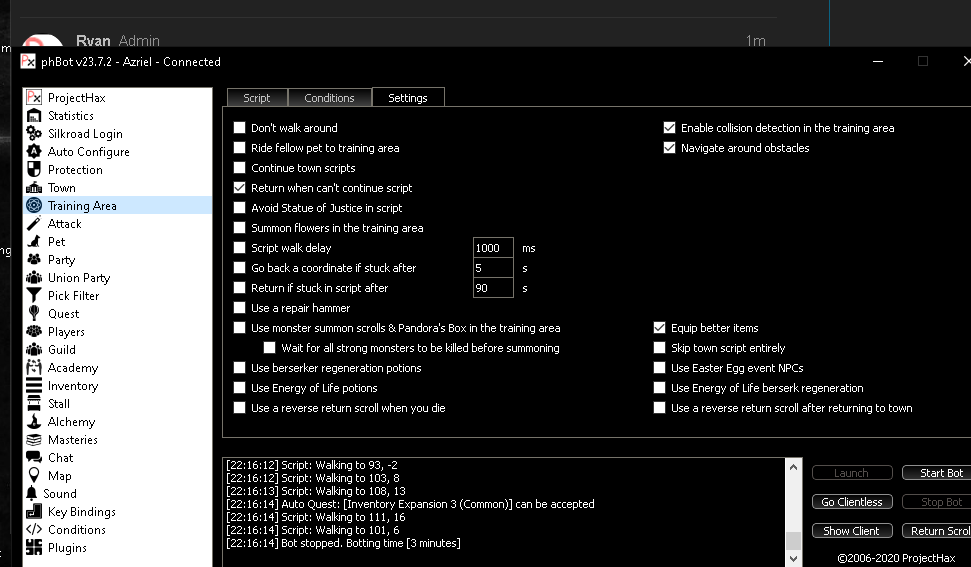Viewport: 971px width, 567px height.
Task: Select the Protection shield icon
Action: (x=34, y=170)
